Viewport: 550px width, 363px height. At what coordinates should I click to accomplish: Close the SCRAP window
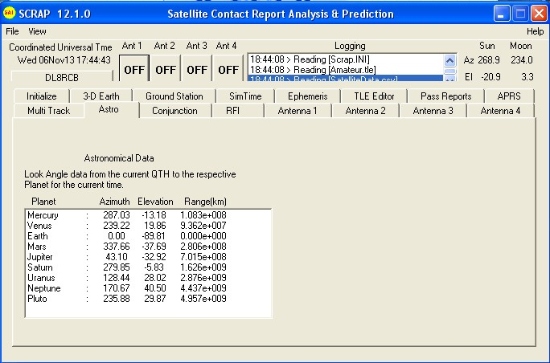tap(539, 14)
